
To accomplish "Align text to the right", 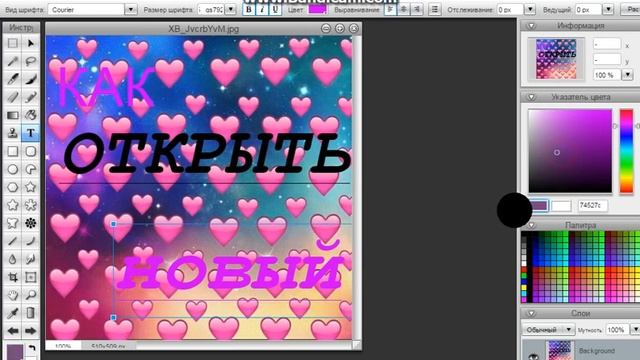I will pyautogui.click(x=416, y=9).
